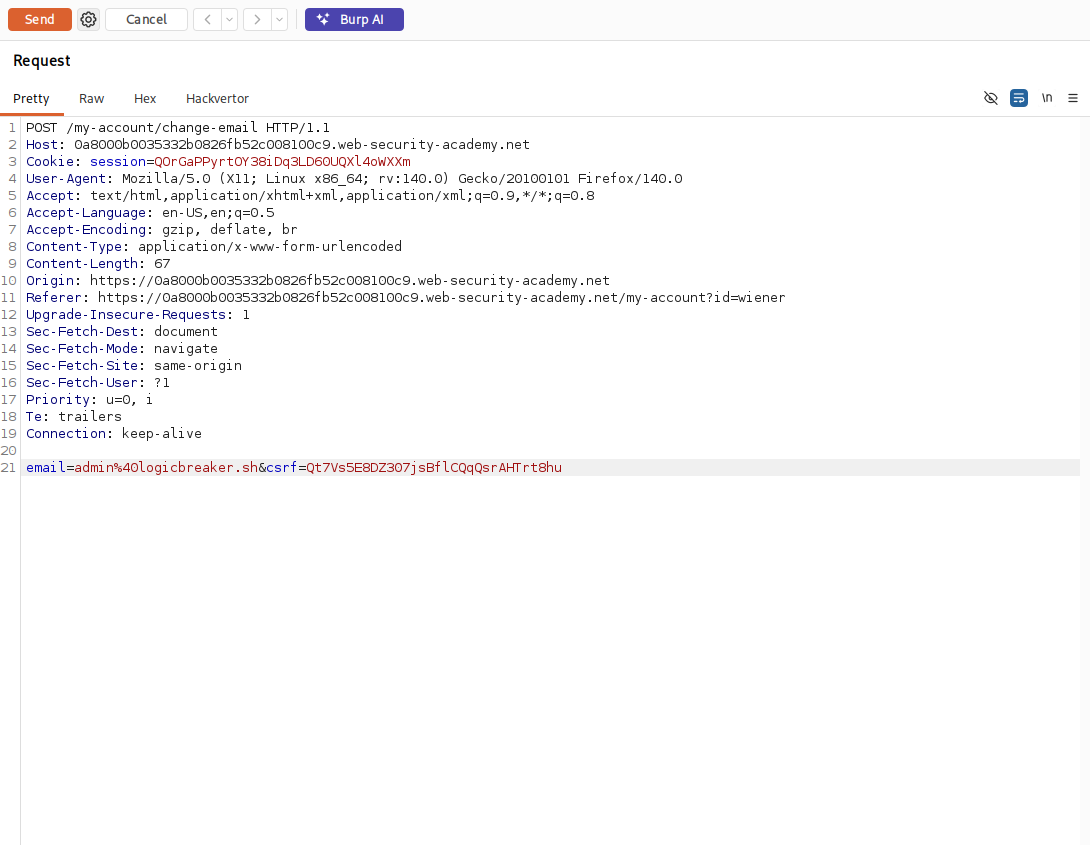The height and width of the screenshot is (845, 1090).
Task: Click the Accept: text/html header line
Action: pyautogui.click(x=310, y=196)
